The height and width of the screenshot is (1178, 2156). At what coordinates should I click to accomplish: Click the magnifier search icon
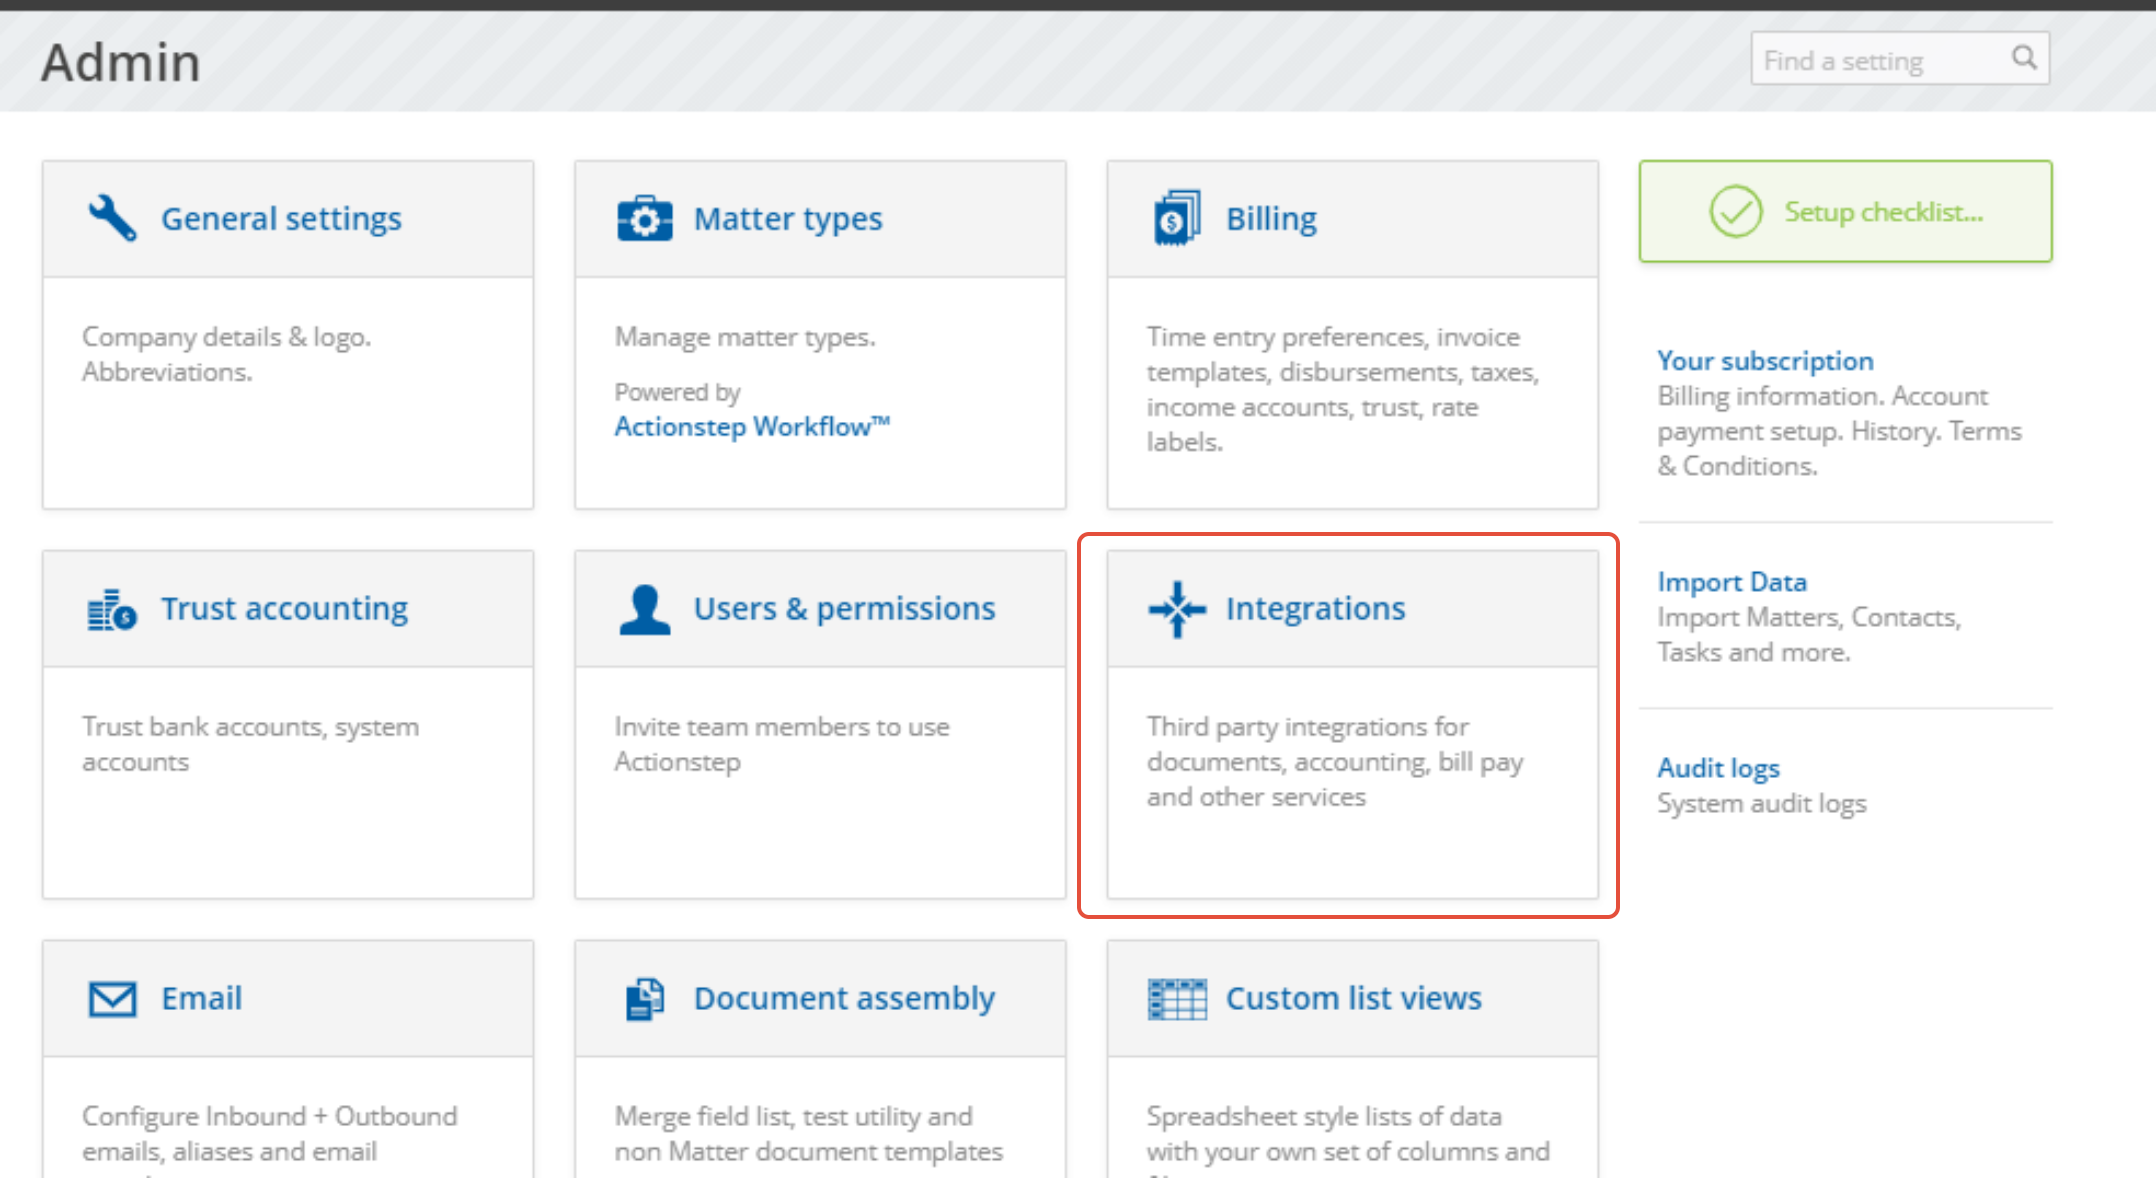point(2024,58)
